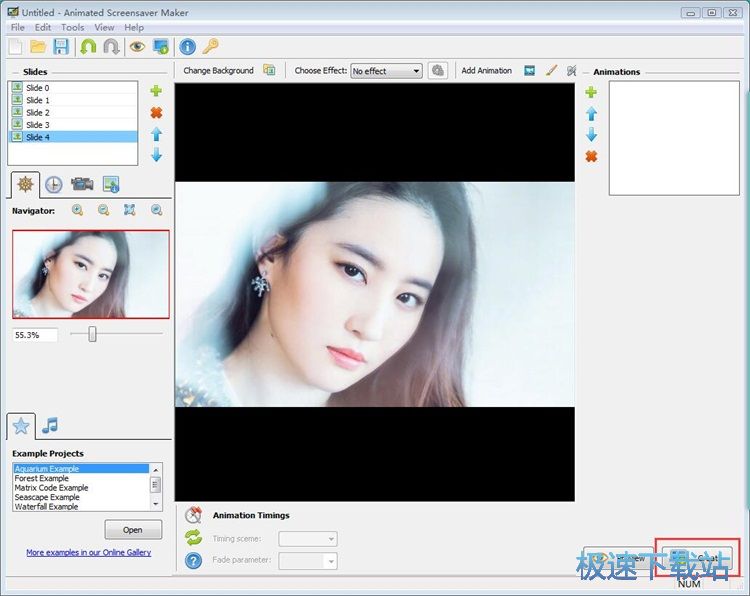Adjust the Navigator zoom slider handle

[92, 334]
